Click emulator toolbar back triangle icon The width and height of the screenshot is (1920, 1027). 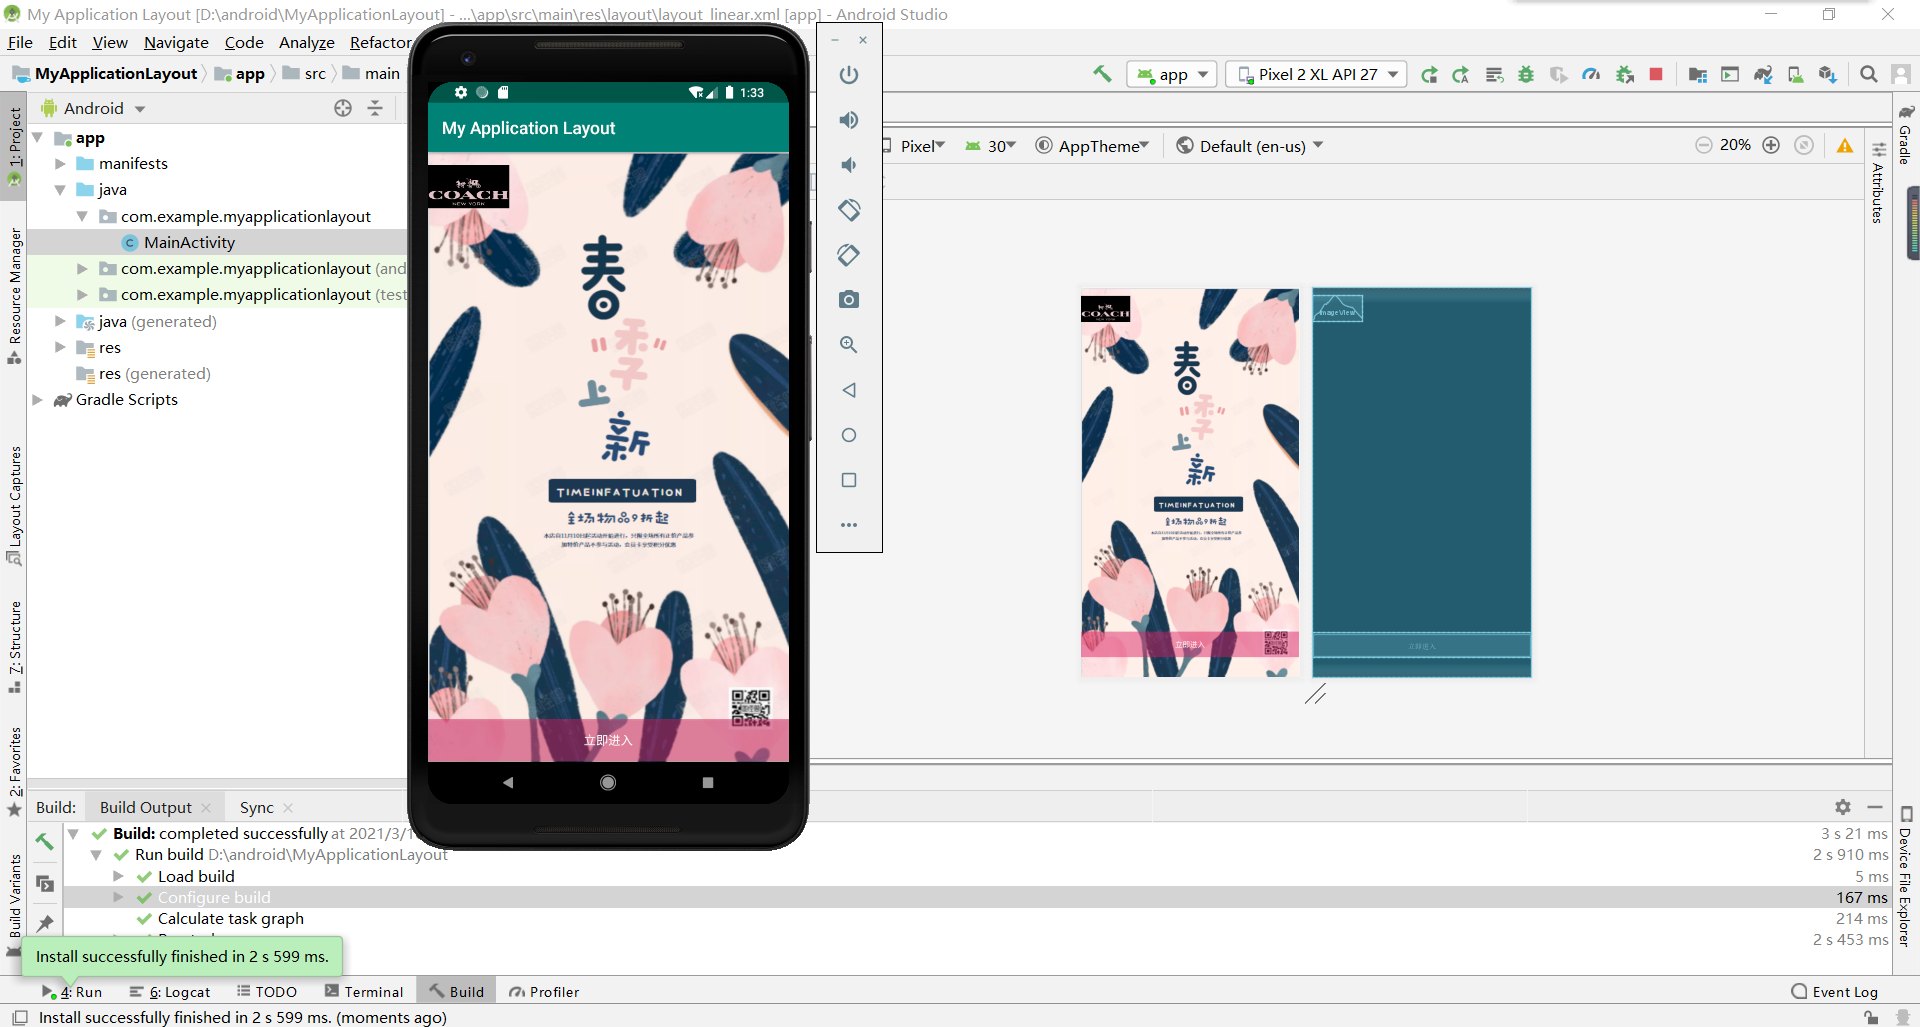[849, 390]
